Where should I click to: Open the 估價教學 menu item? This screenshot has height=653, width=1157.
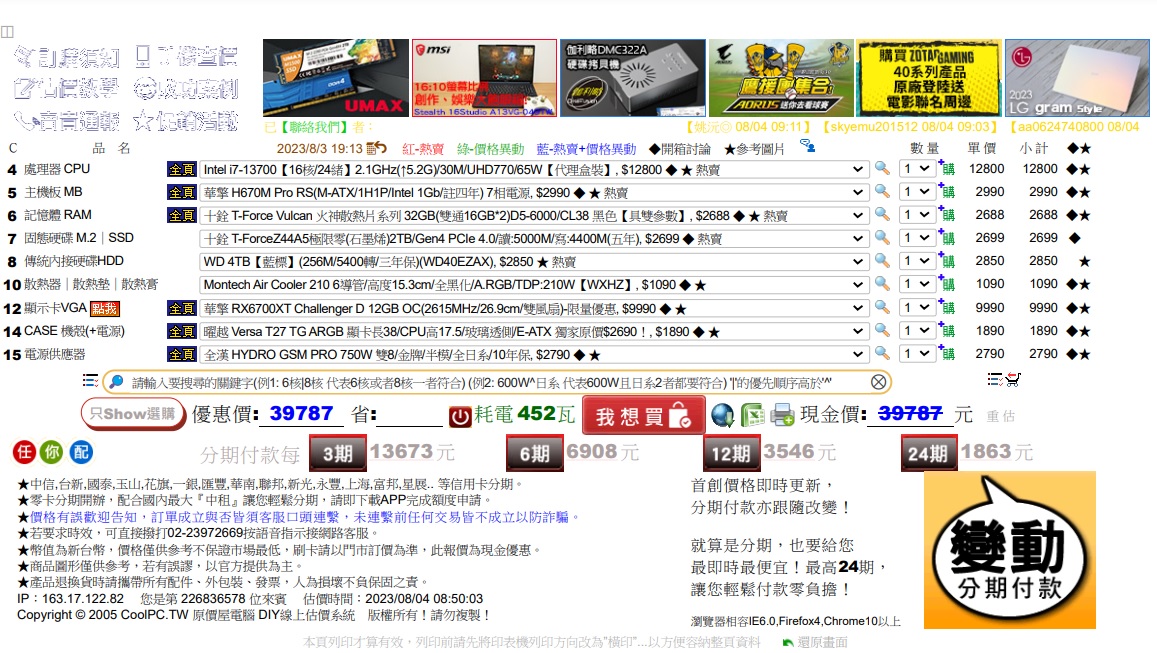point(66,89)
